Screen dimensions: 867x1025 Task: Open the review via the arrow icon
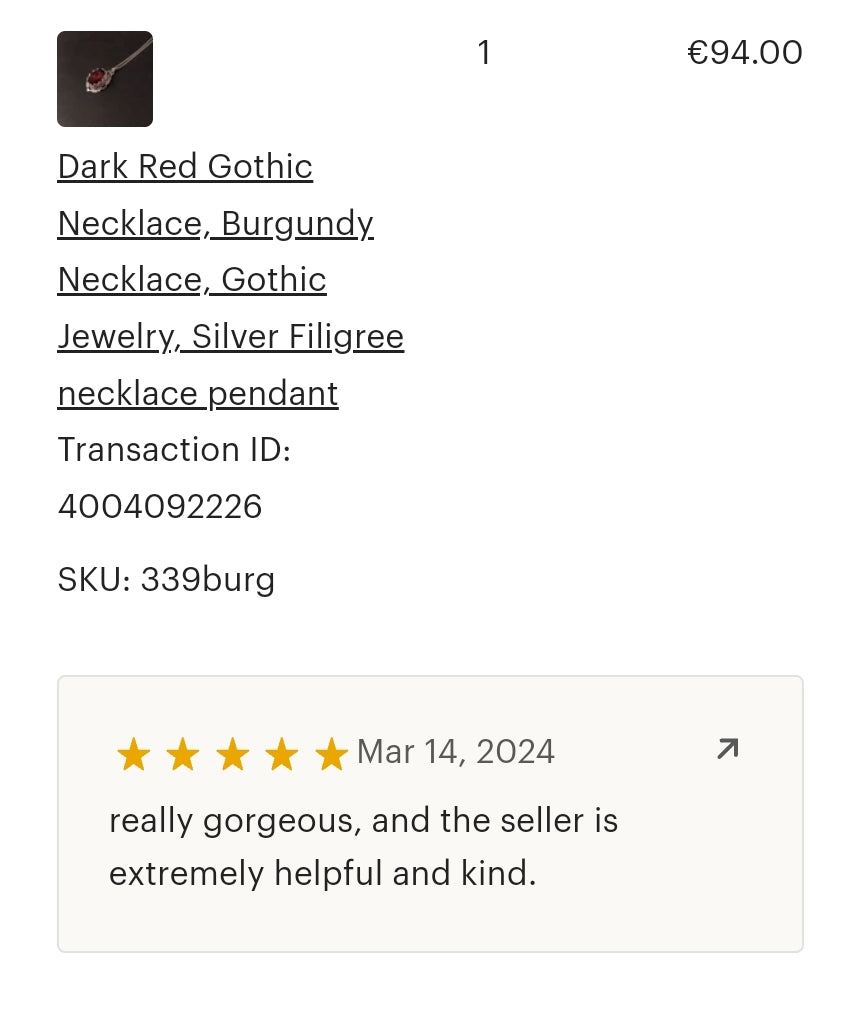coord(727,749)
